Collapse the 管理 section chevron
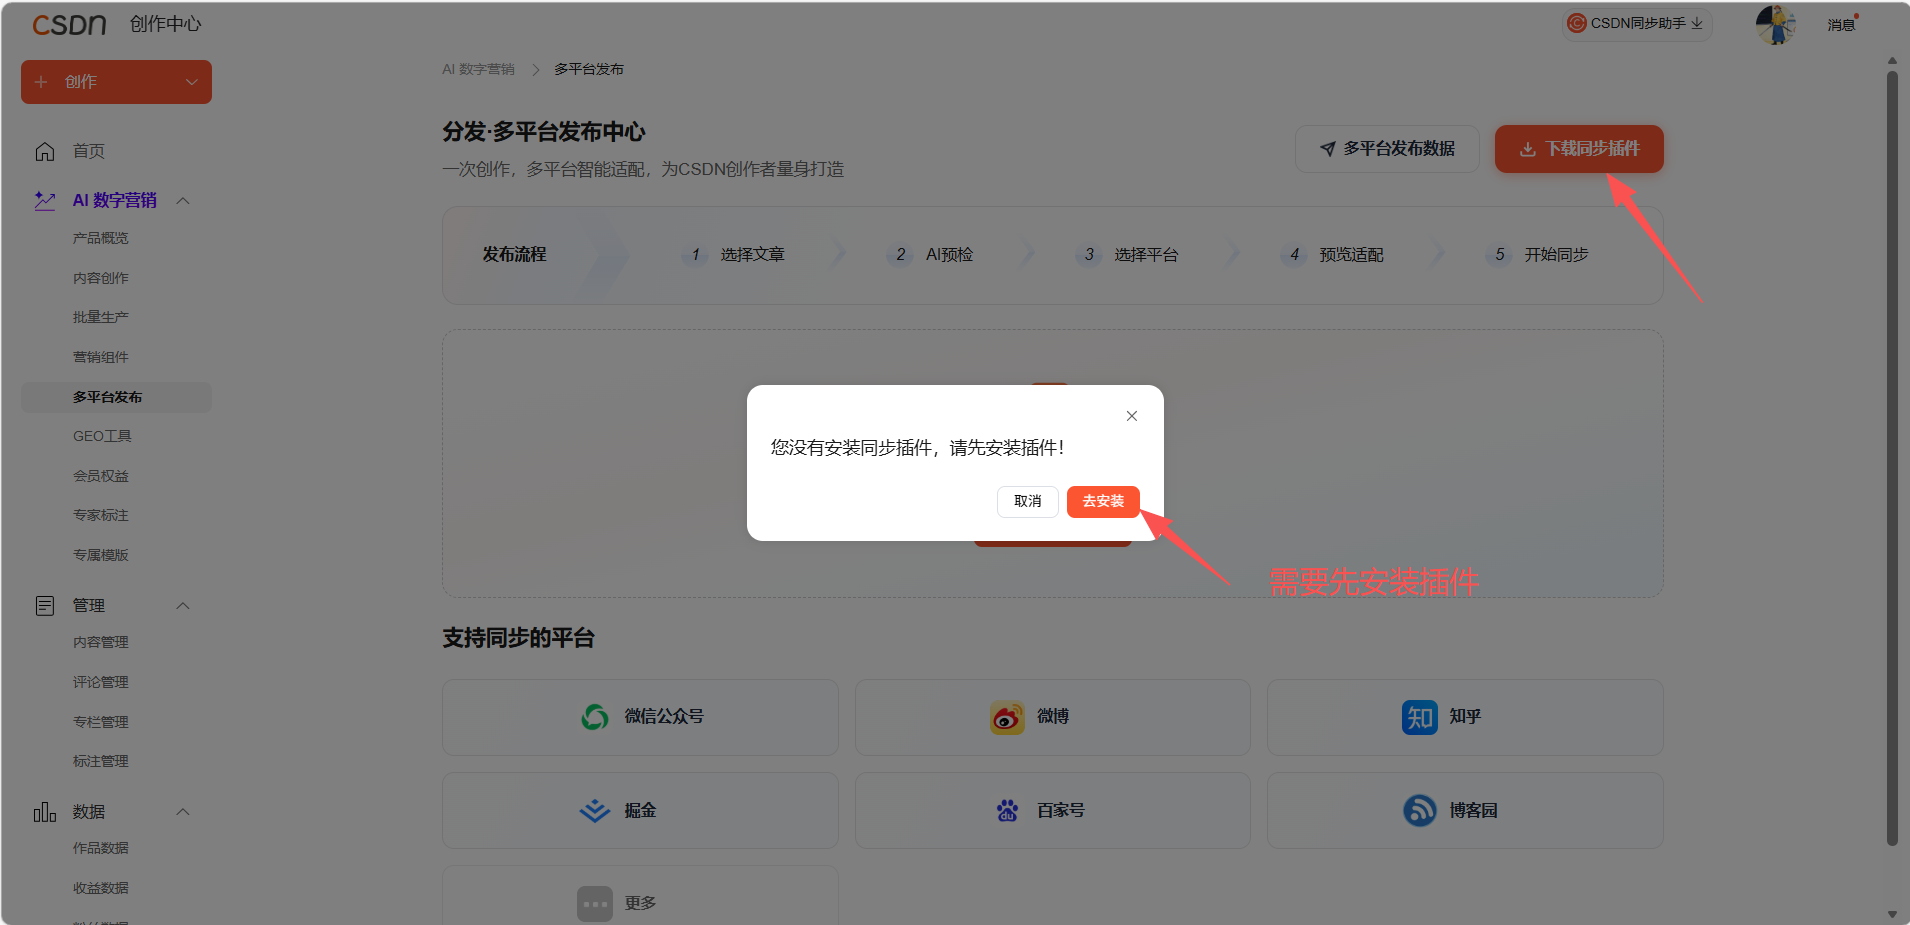The image size is (1910, 925). (183, 605)
